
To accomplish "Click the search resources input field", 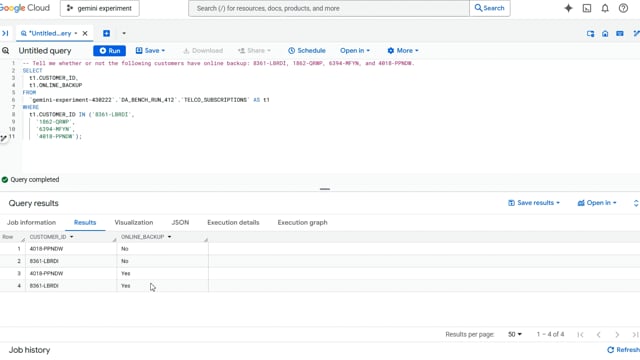I will 329,8.
